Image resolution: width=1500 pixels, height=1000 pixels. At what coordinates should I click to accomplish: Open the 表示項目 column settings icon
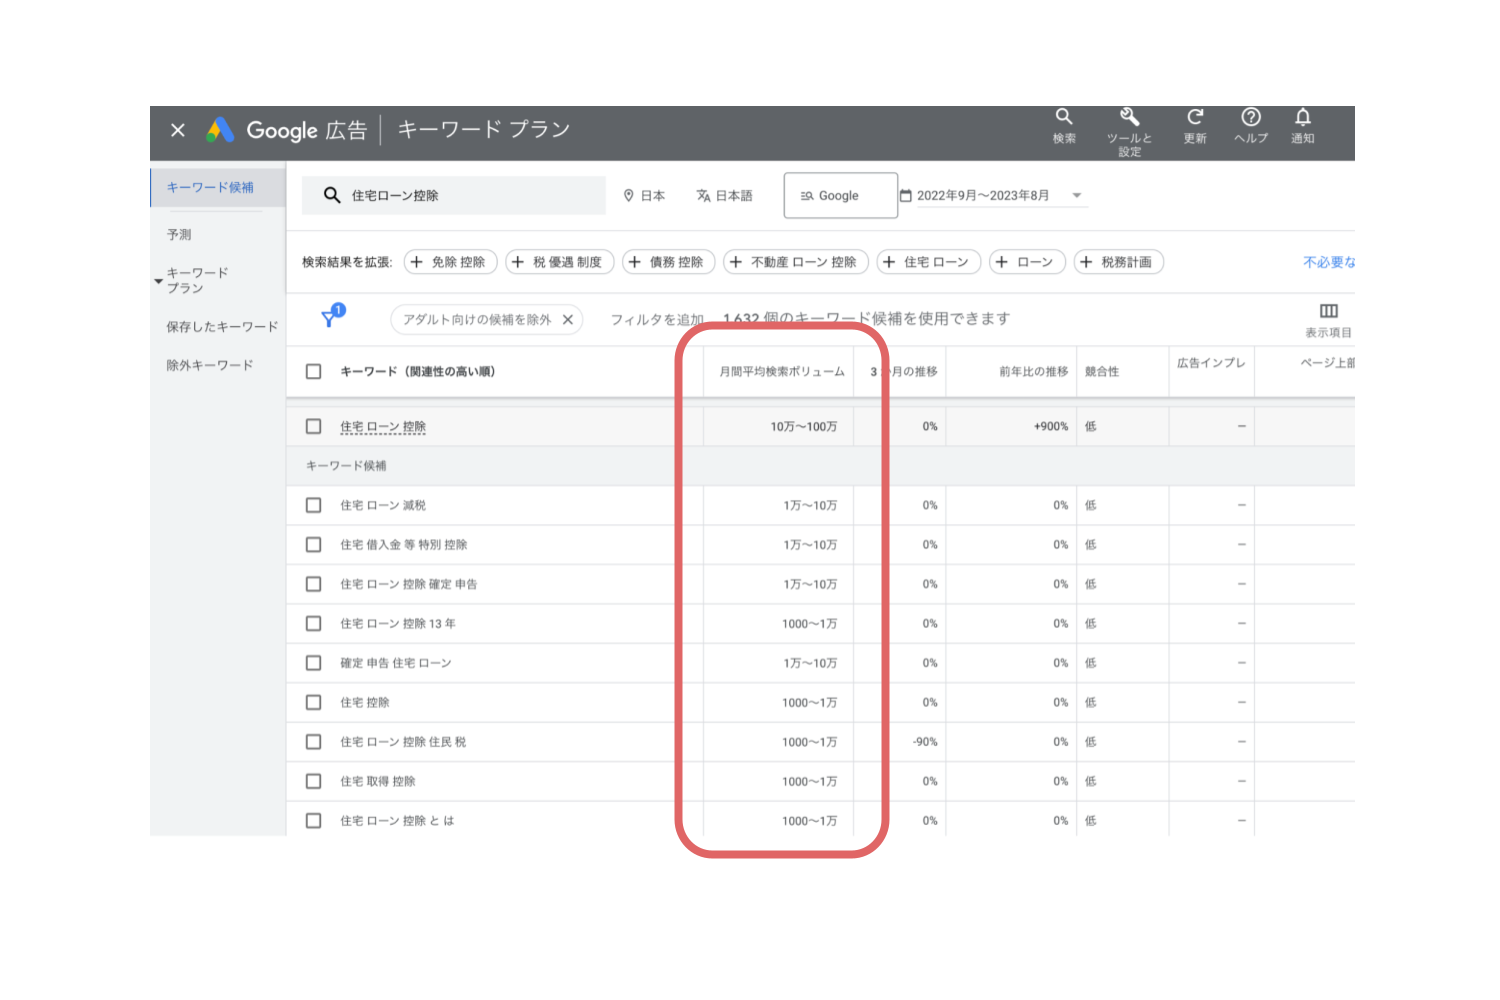[1328, 311]
